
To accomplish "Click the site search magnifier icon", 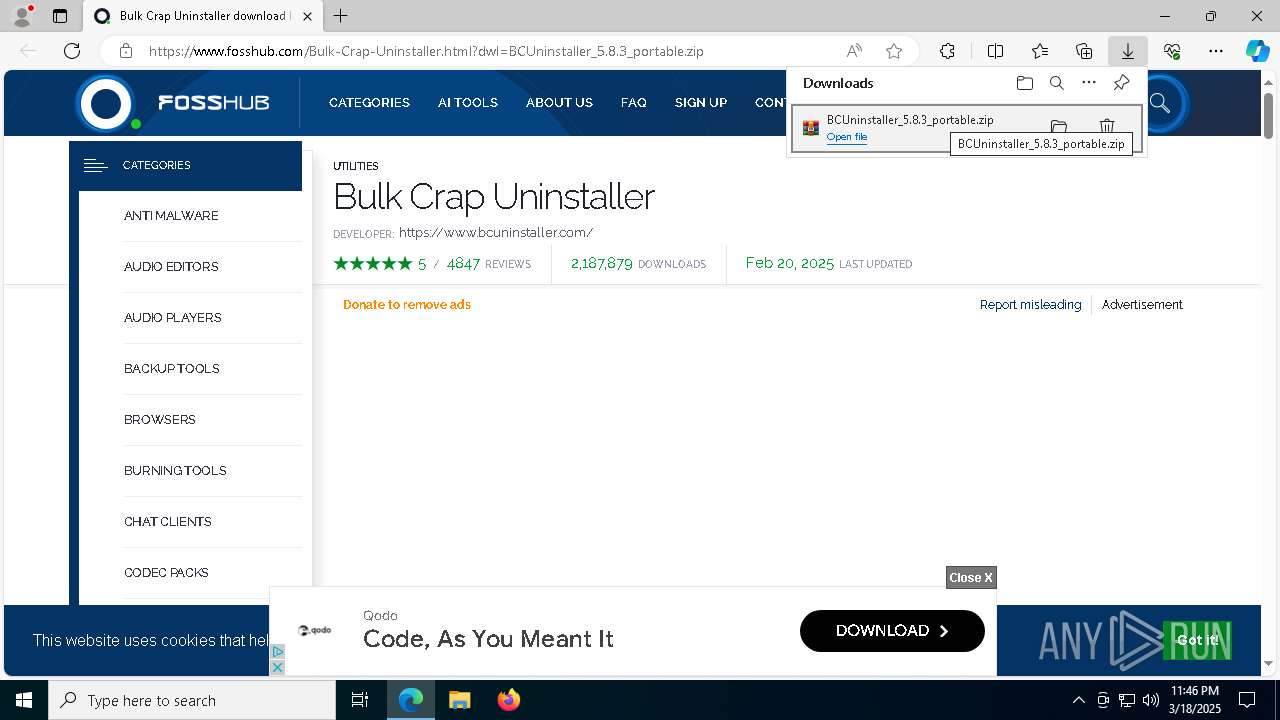I will pos(1160,103).
